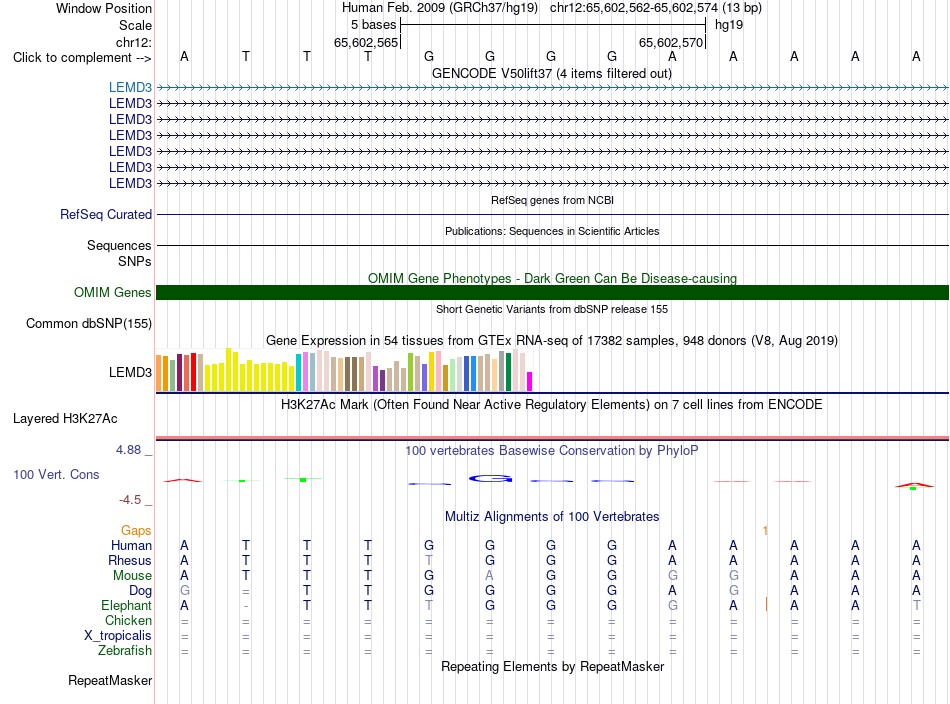The height and width of the screenshot is (704, 950).
Task: Click the hg19 label beside scale bar
Action: [x=729, y=25]
